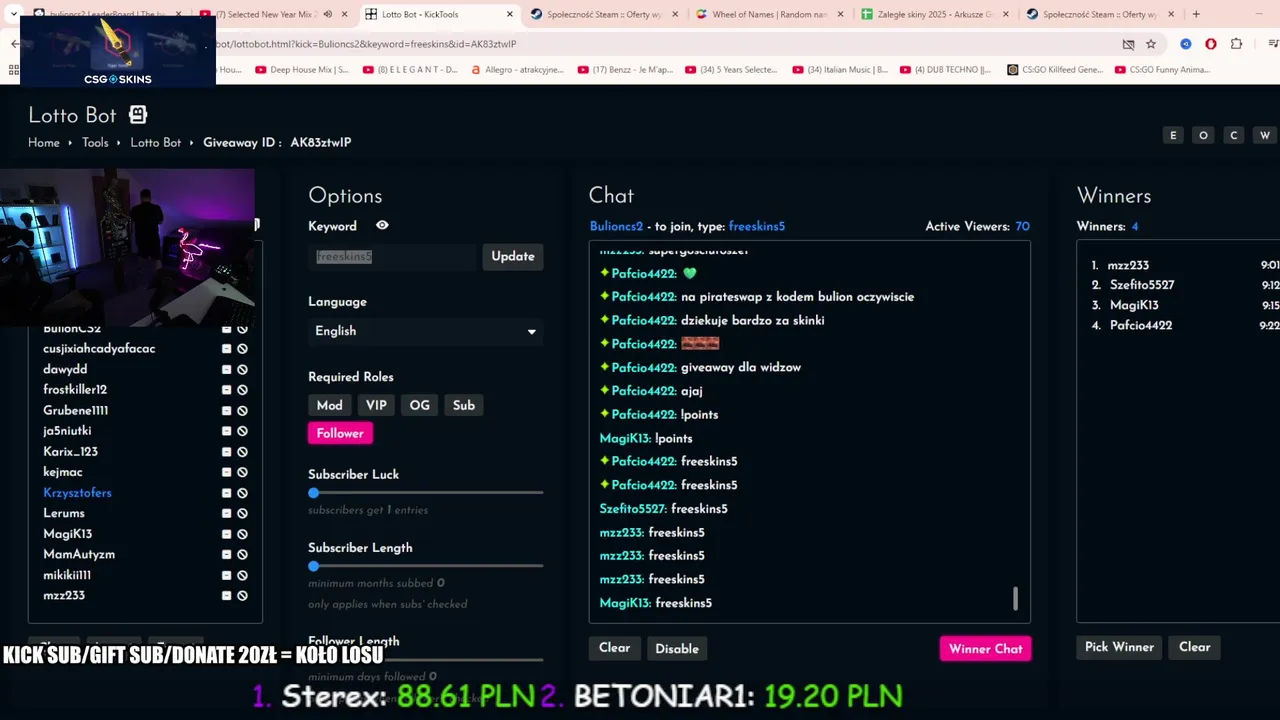Click the E button at top right

click(x=1173, y=135)
